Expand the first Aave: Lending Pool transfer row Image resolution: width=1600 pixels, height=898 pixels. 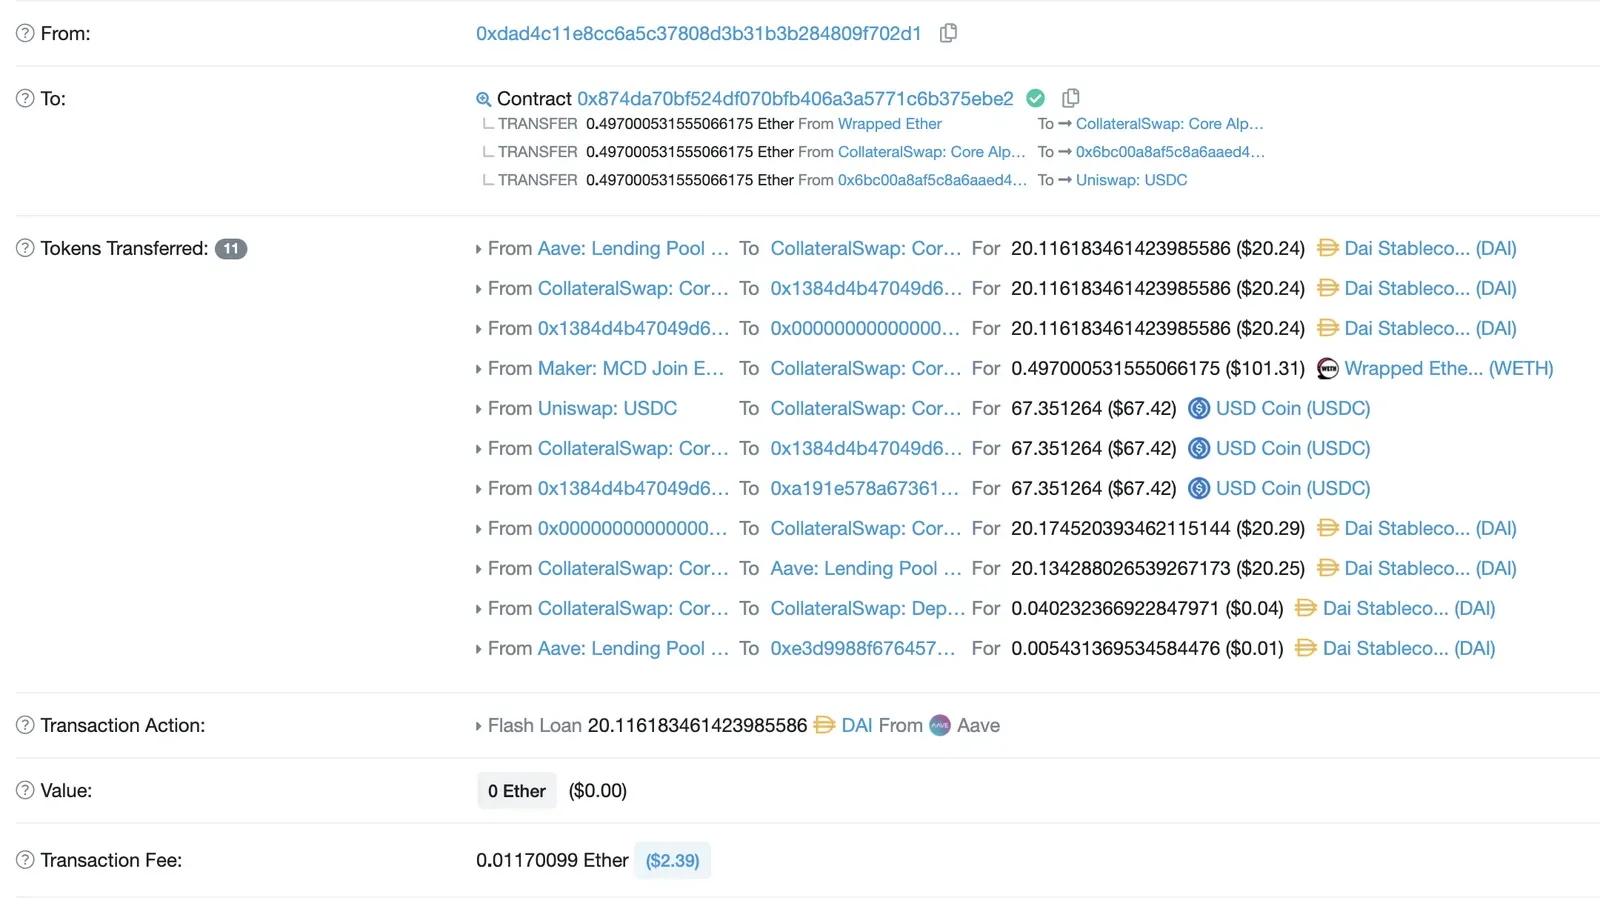coord(478,249)
